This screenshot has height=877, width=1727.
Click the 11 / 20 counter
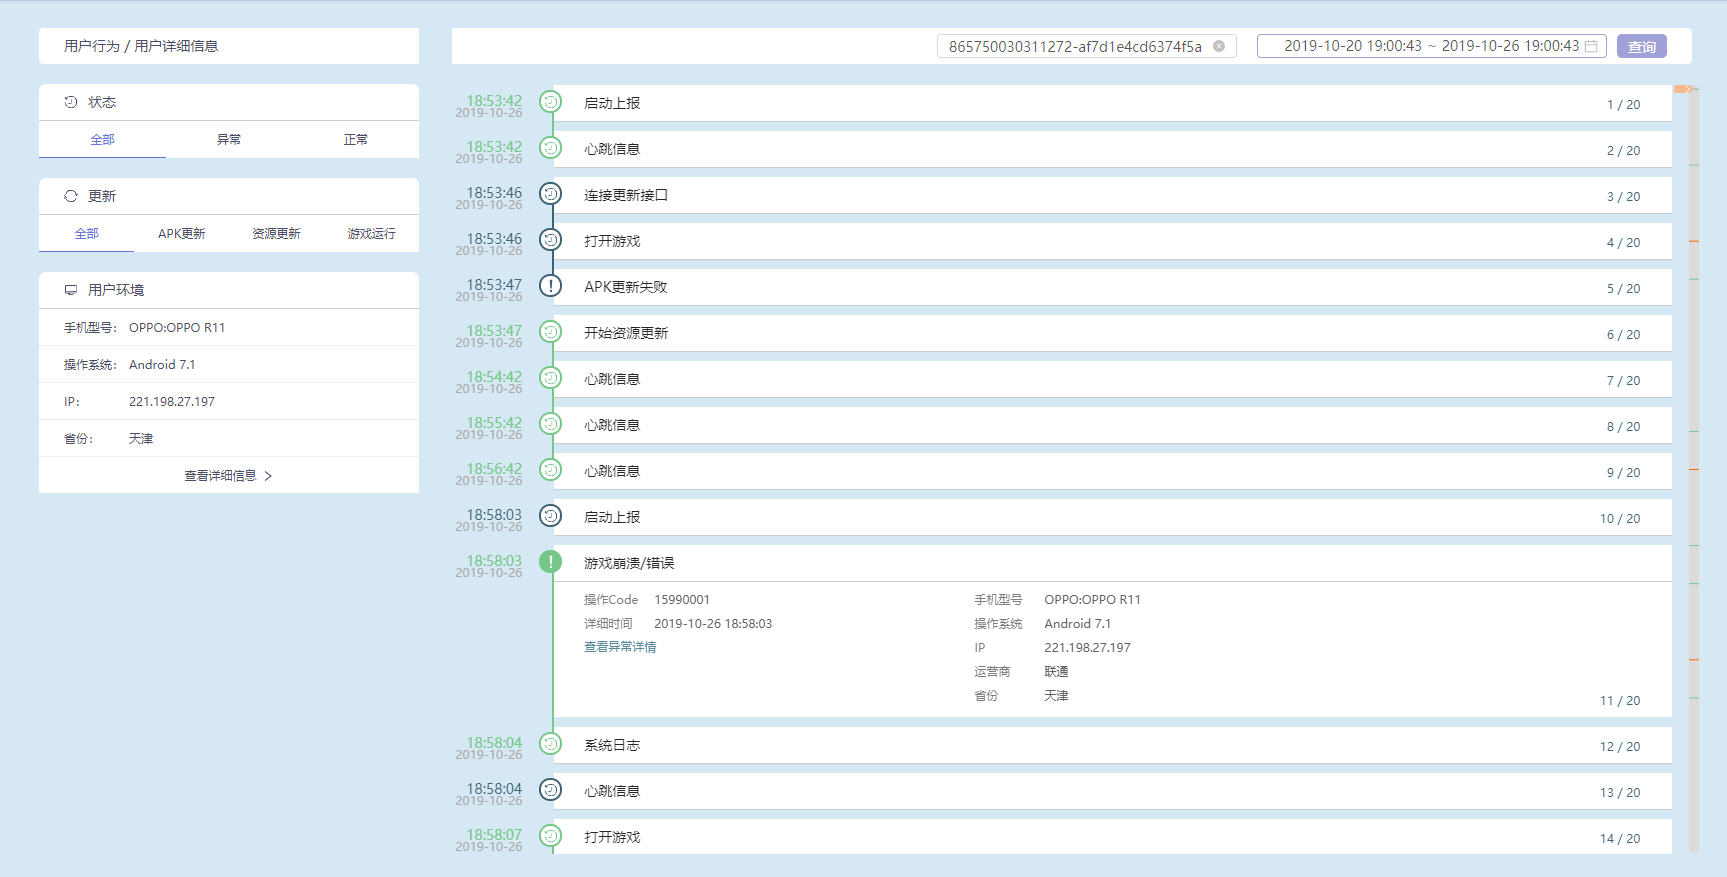tap(1620, 701)
